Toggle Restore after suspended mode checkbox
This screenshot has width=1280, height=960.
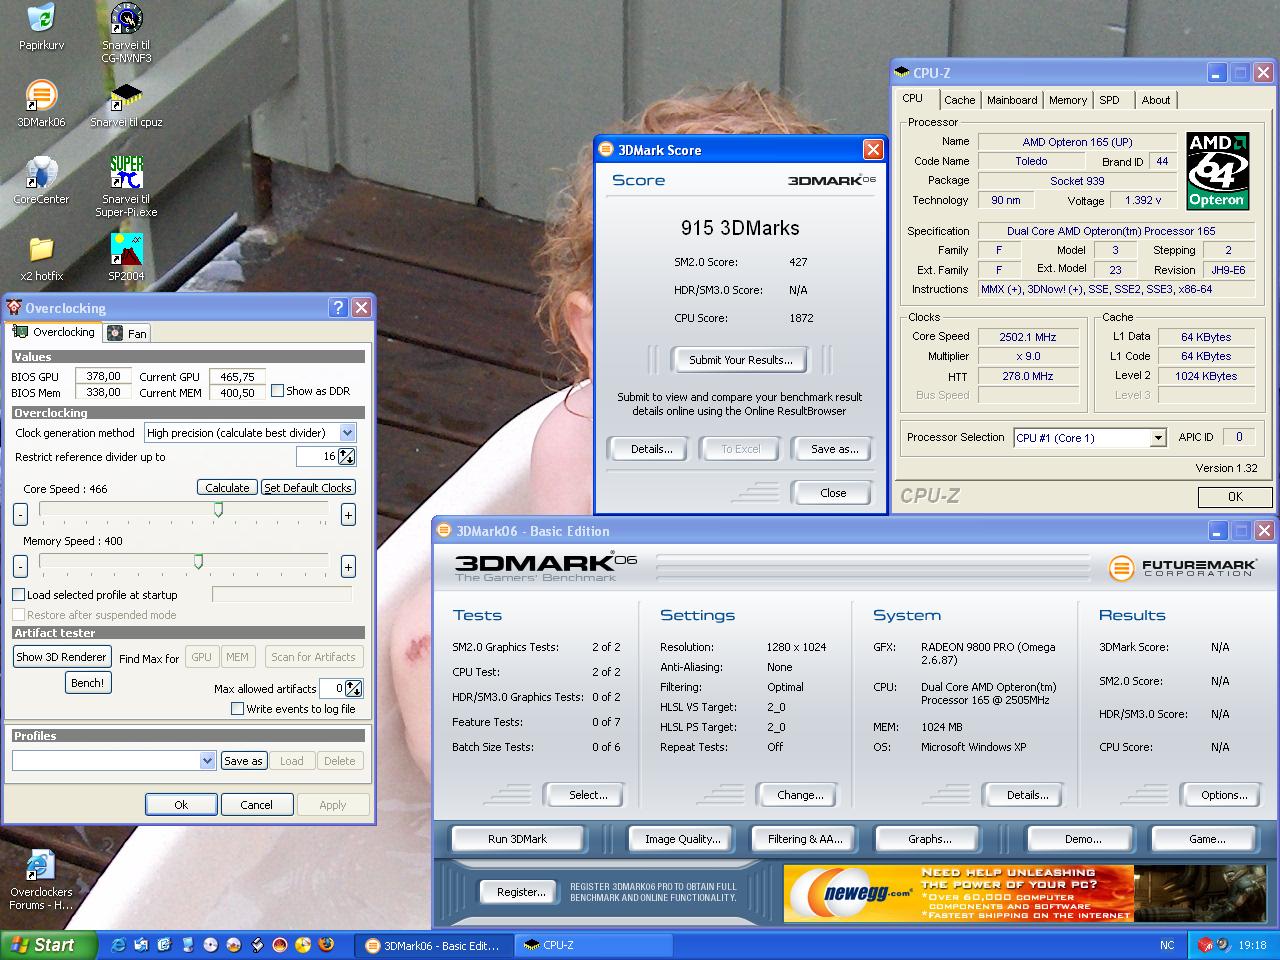[19, 615]
